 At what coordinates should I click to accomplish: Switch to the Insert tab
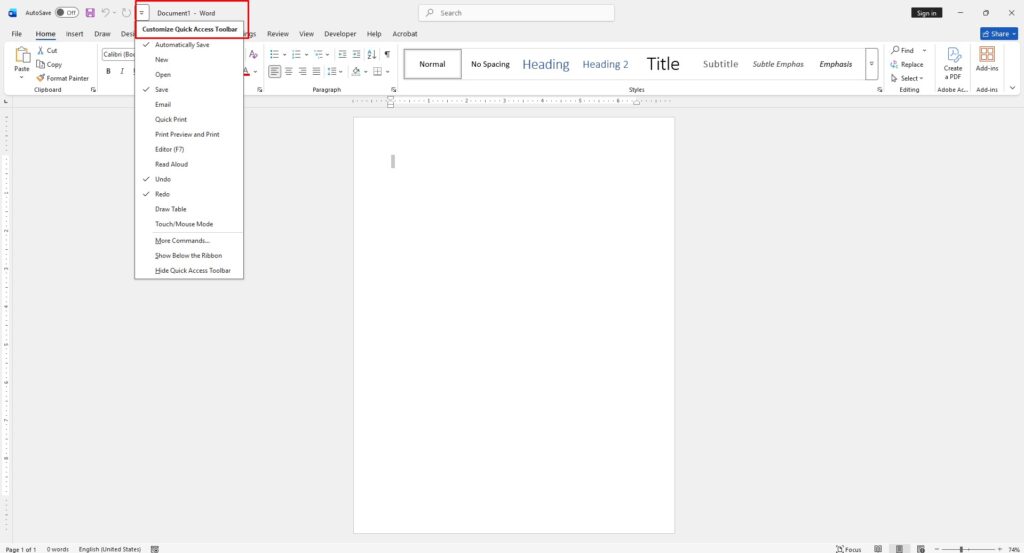(x=74, y=33)
